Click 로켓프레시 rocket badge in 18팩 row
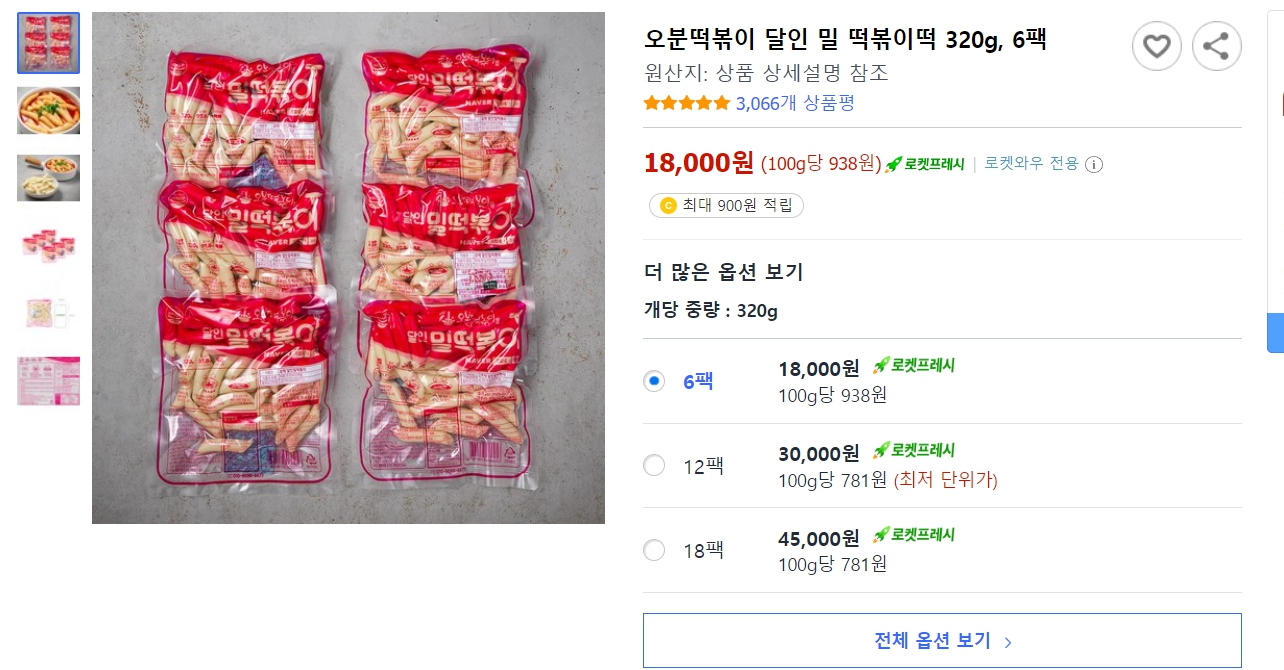The width and height of the screenshot is (1284, 670). [914, 535]
